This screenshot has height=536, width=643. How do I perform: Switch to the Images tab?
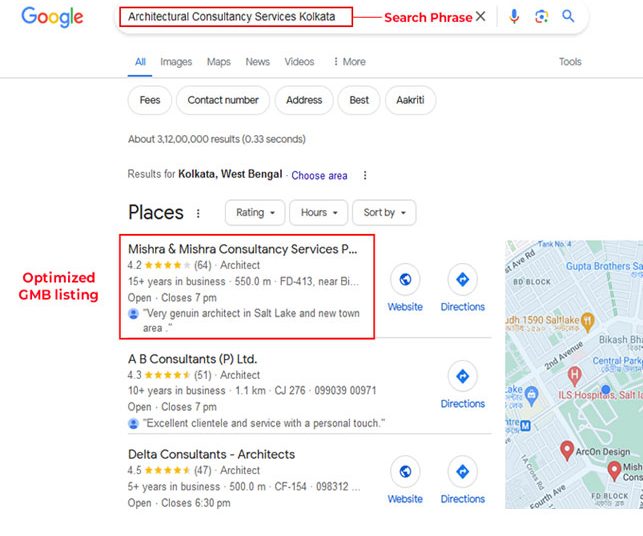click(x=176, y=62)
